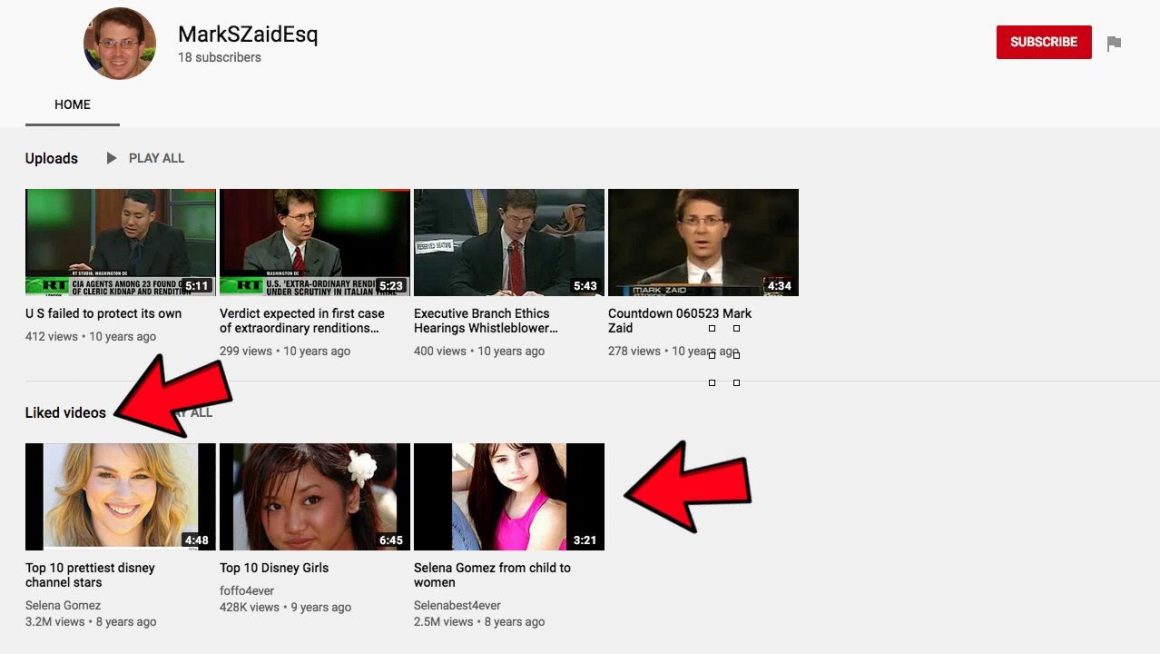1160x654 pixels.
Task: Click the 'Top 10 Disney Girls' title
Action: tap(274, 568)
